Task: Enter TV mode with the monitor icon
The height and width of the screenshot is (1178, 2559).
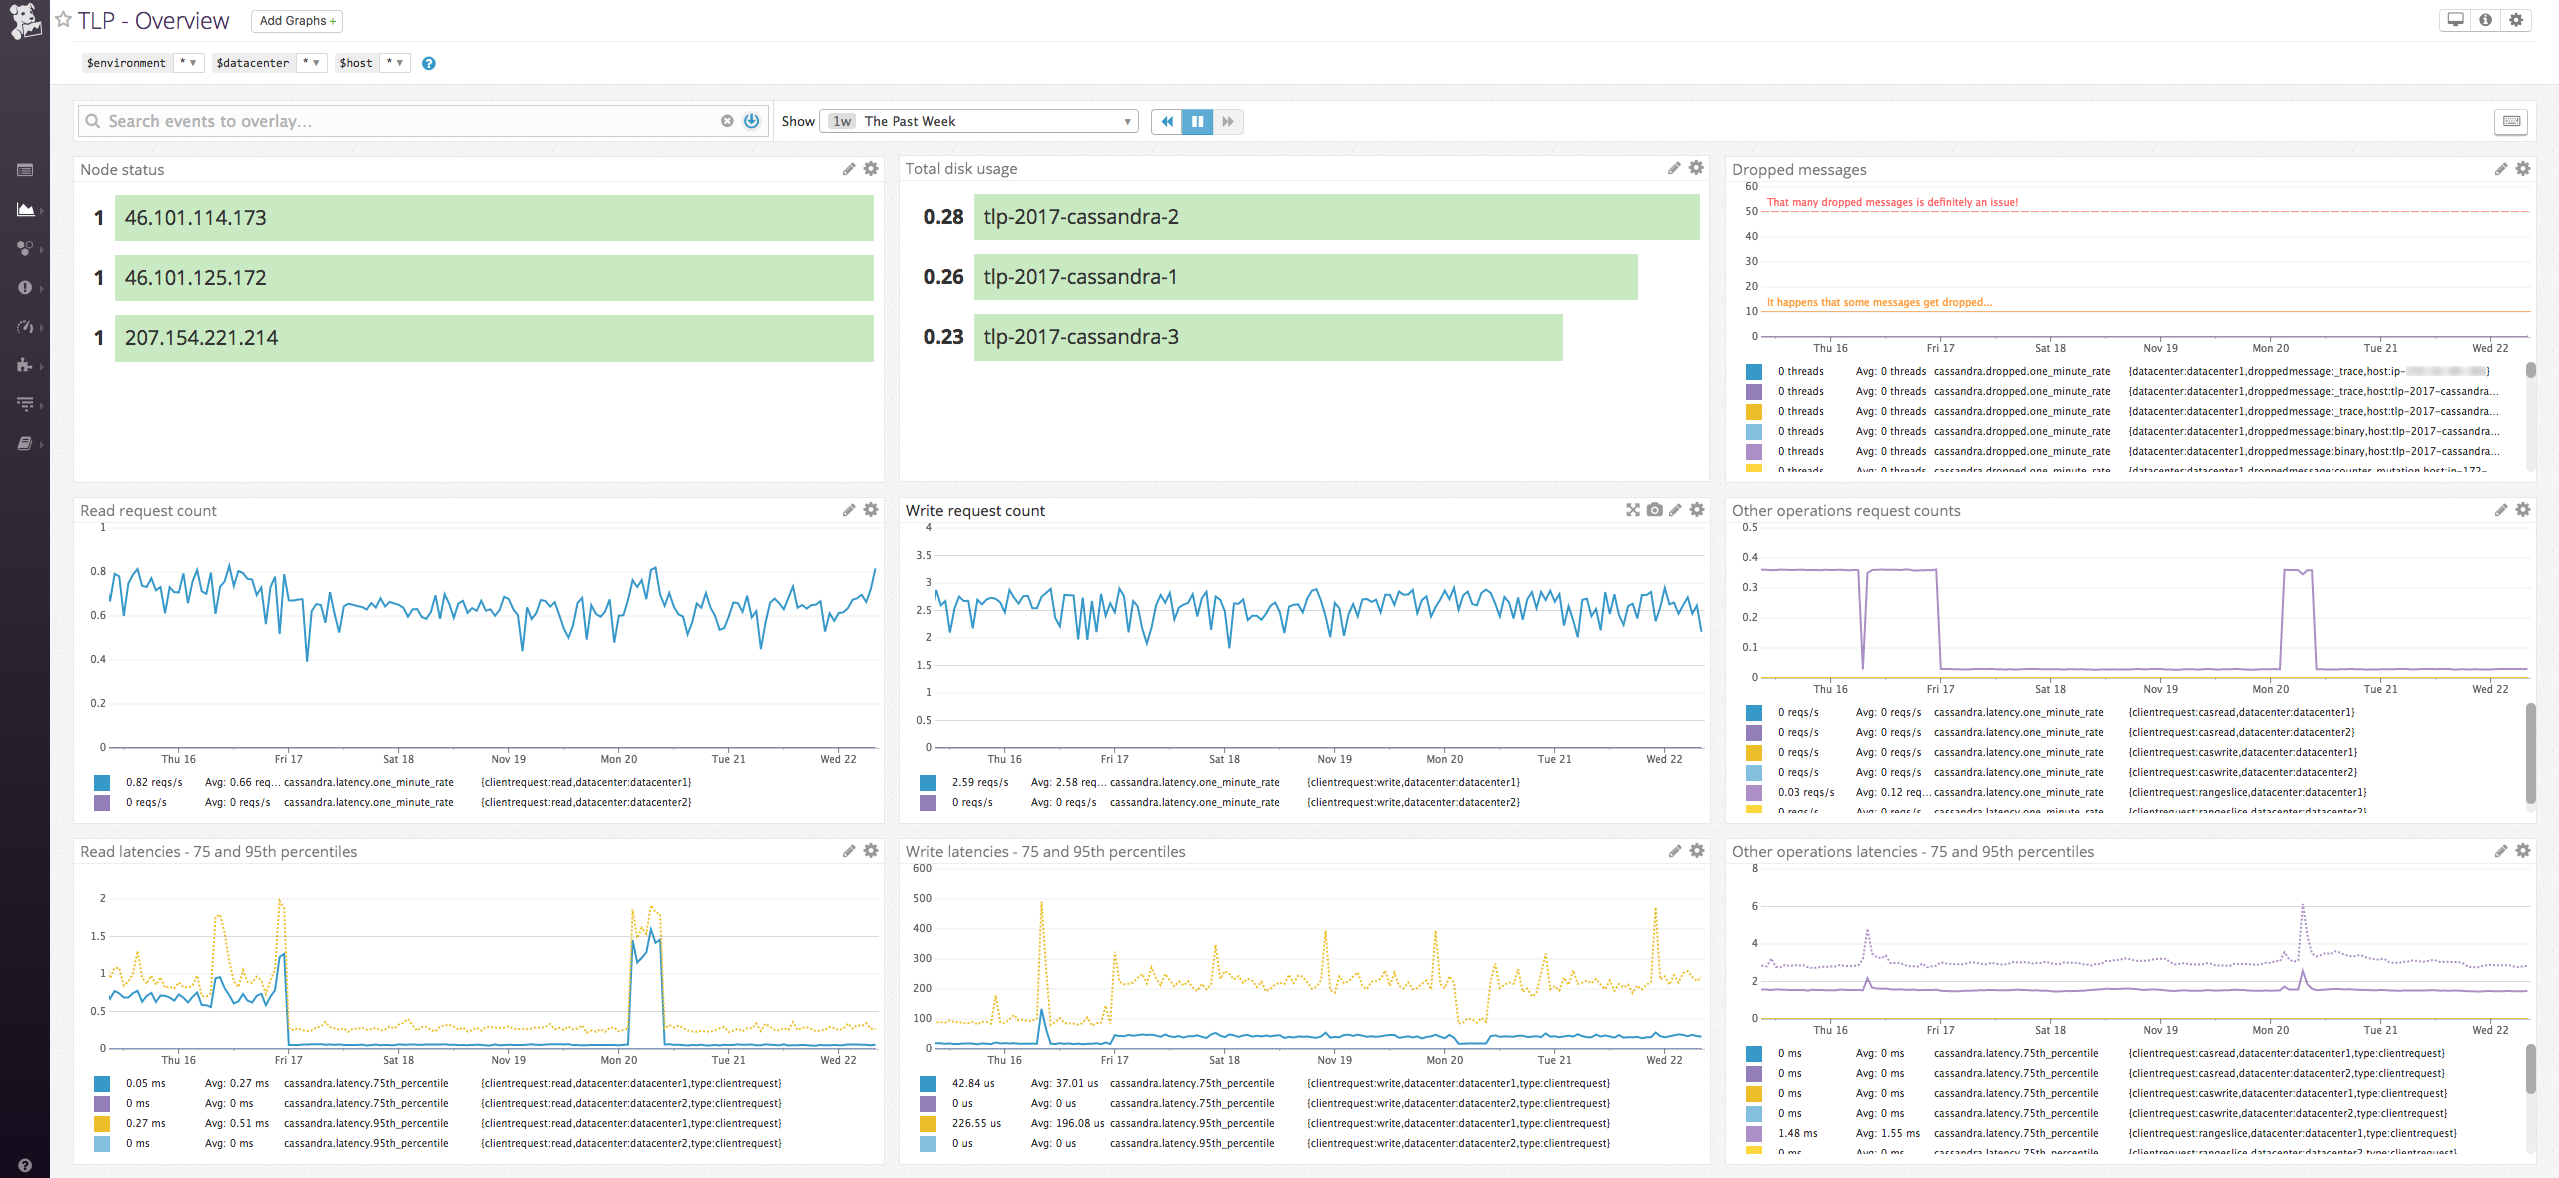Action: [2455, 19]
